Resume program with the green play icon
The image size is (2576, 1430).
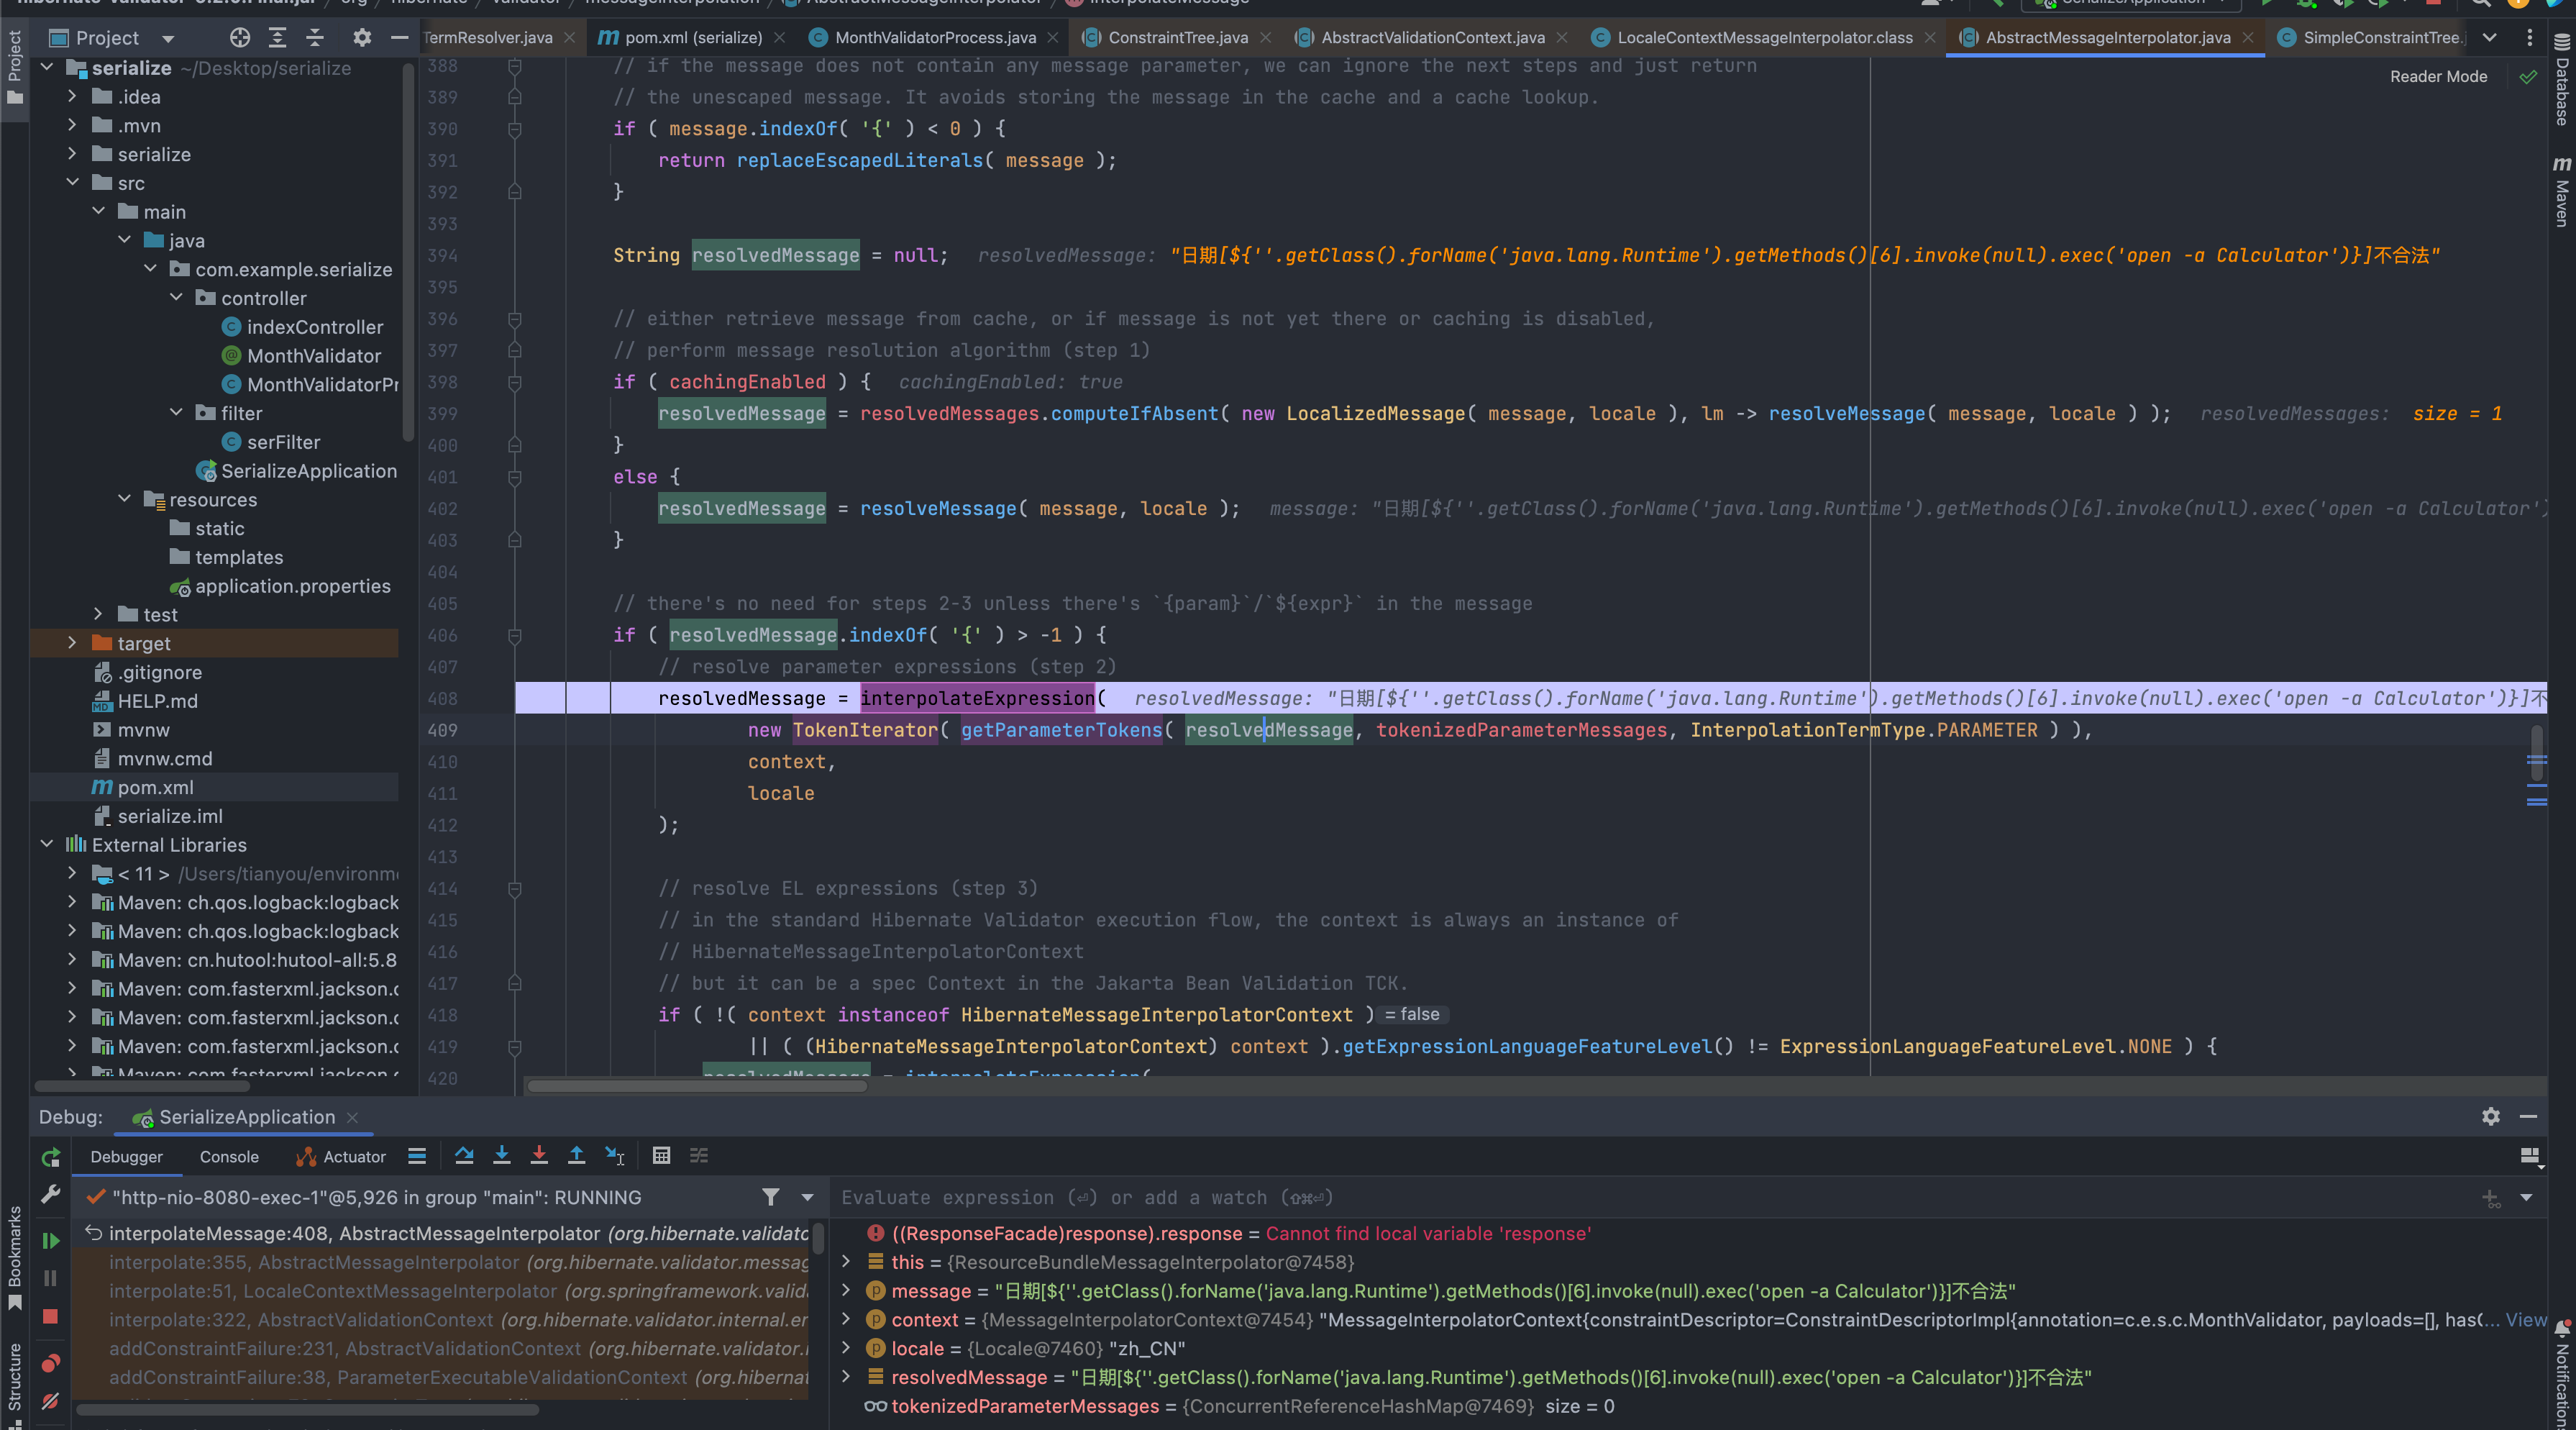click(x=51, y=1241)
